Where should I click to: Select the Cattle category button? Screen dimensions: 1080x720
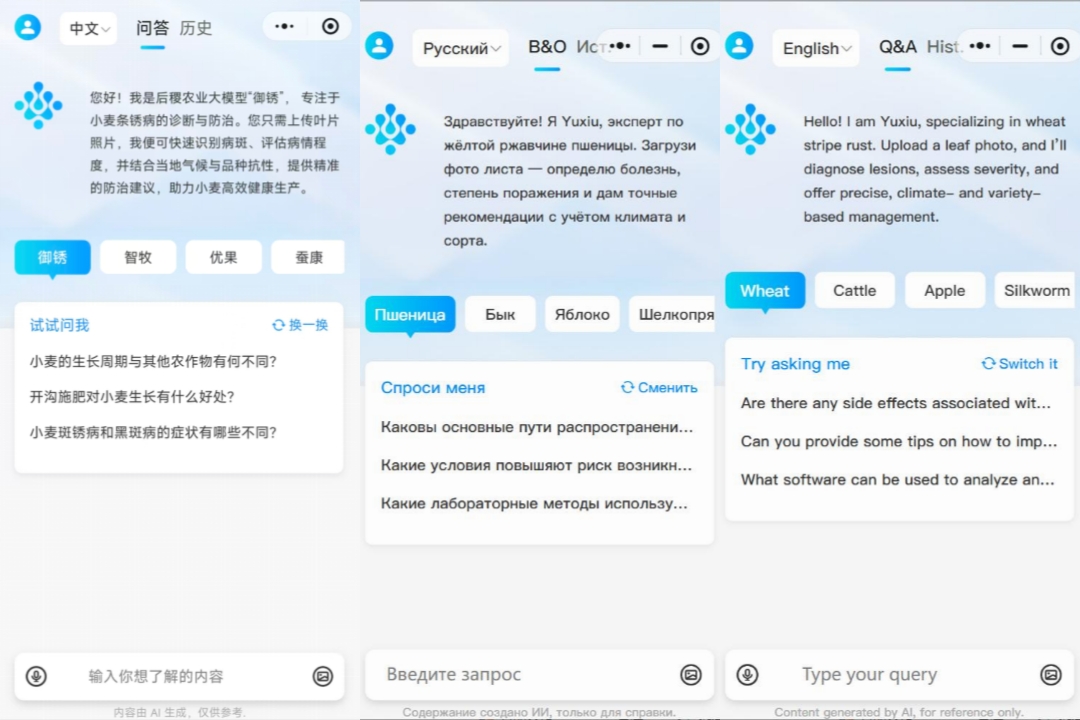(855, 290)
